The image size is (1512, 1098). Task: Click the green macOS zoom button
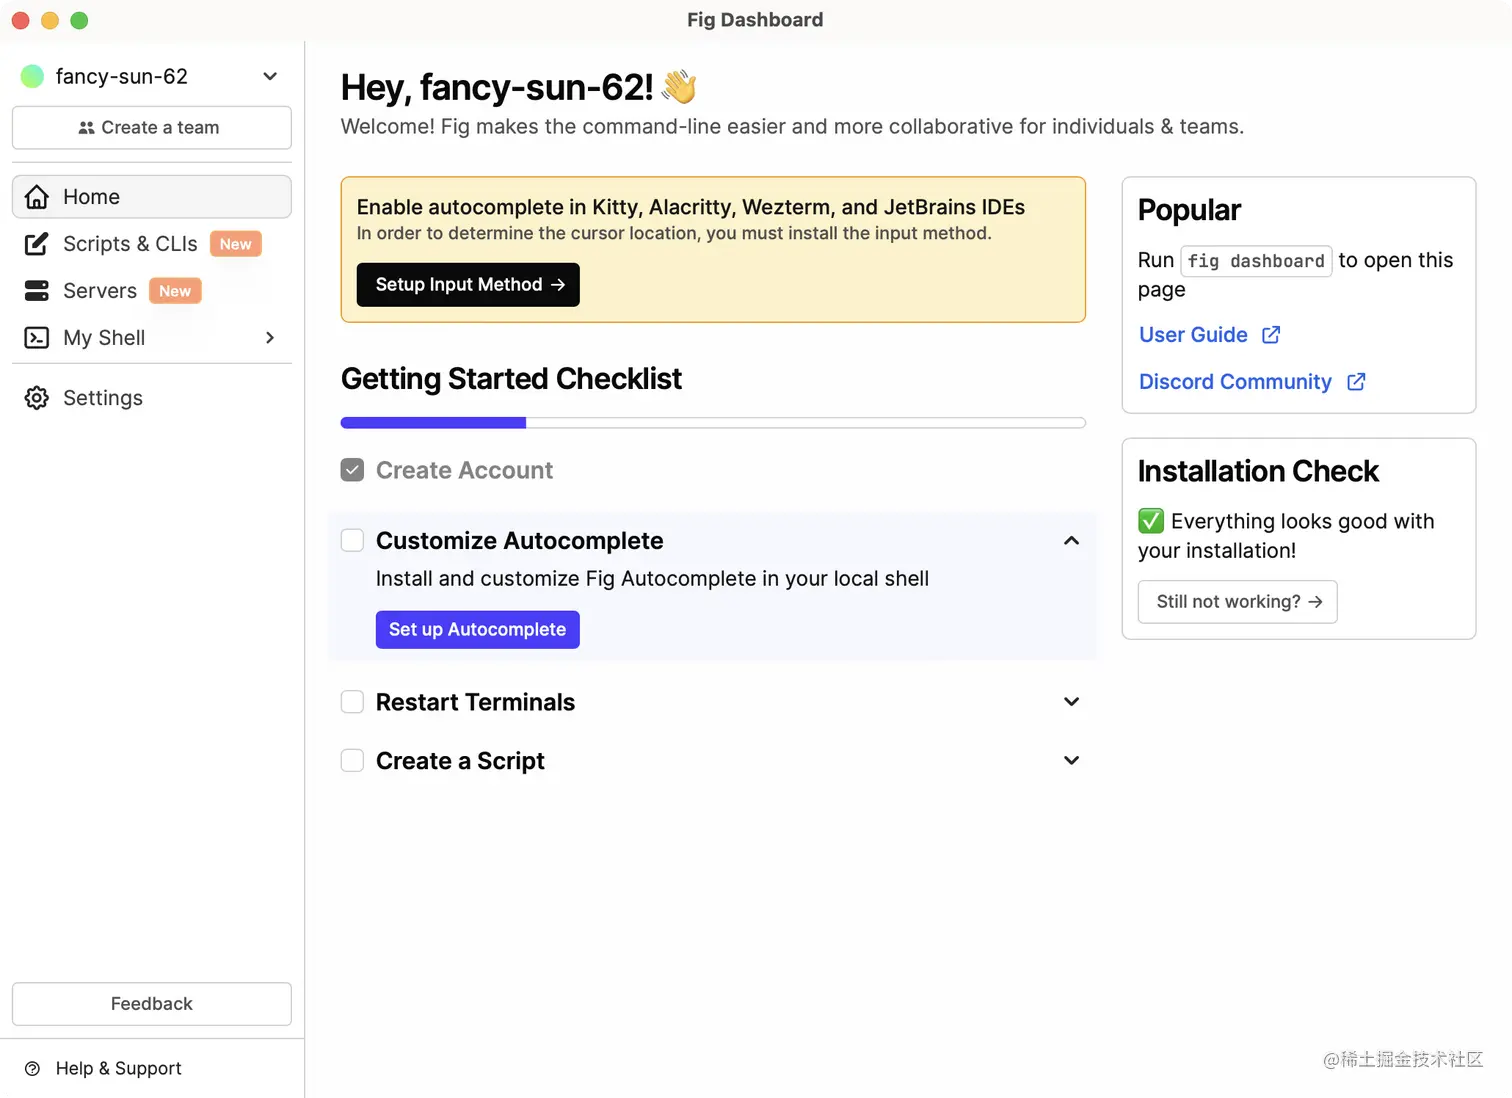pyautogui.click(x=80, y=20)
